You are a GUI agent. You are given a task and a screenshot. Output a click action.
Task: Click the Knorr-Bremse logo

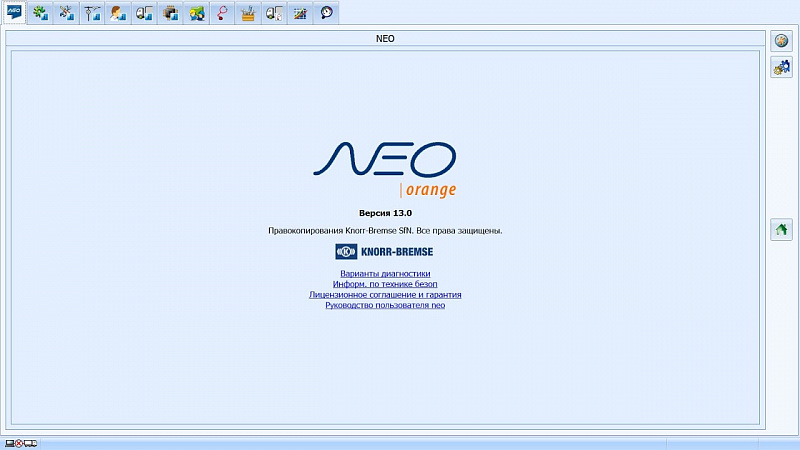point(384,252)
